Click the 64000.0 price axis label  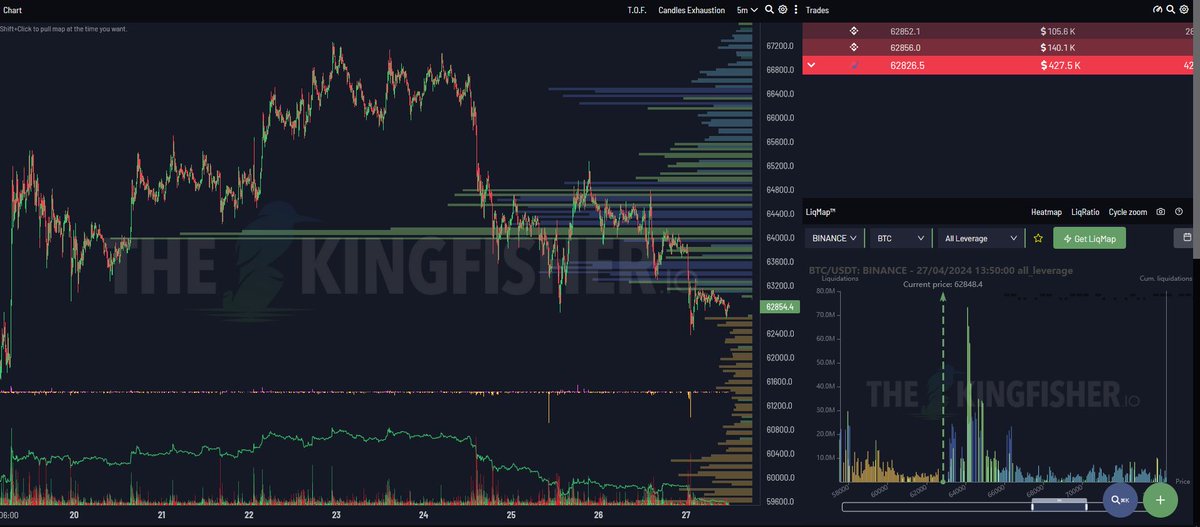click(780, 238)
